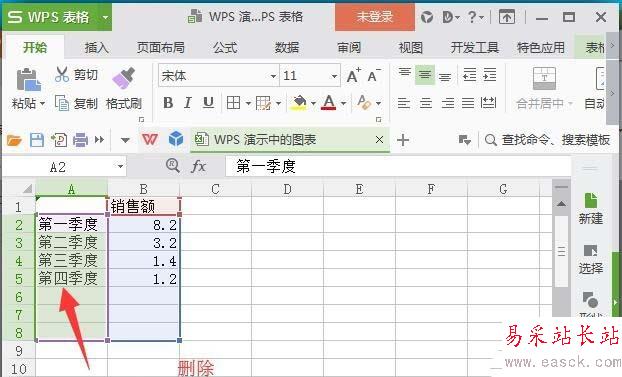Click the print preview icon
The width and height of the screenshot is (622, 377).
pyautogui.click(x=59, y=140)
